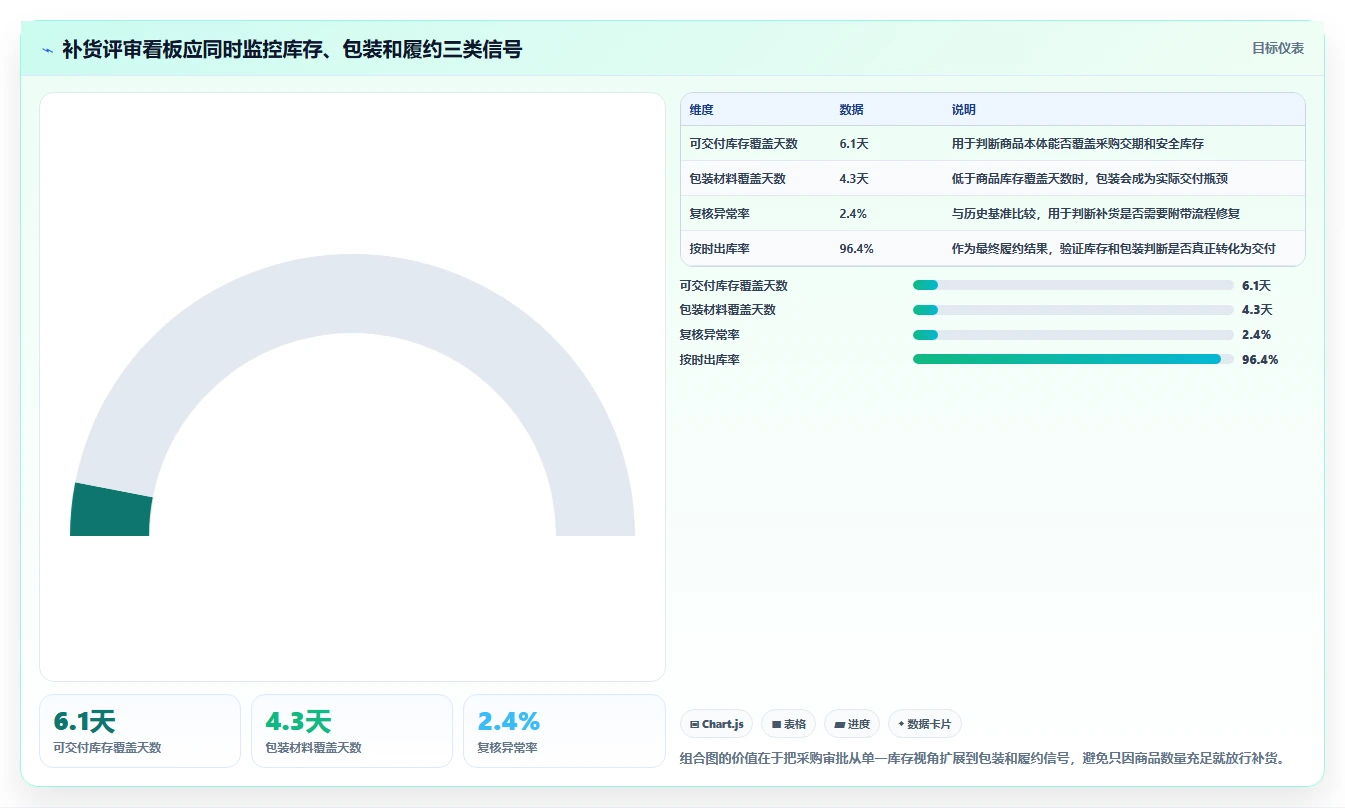Viewport: 1345px width, 808px height.
Task: Click the 包装材料覆盖天数 progress bar
Action: pyautogui.click(x=1073, y=310)
